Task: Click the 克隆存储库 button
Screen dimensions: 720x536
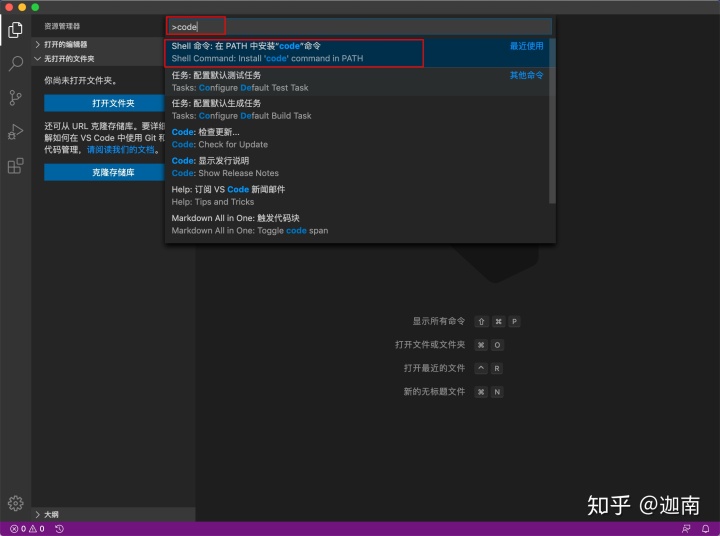Action: (x=104, y=173)
